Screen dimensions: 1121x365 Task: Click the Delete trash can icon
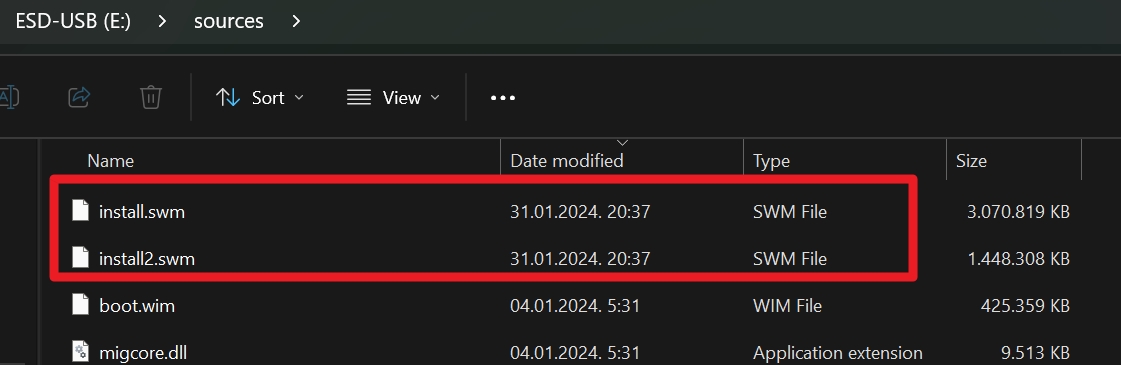tap(151, 97)
